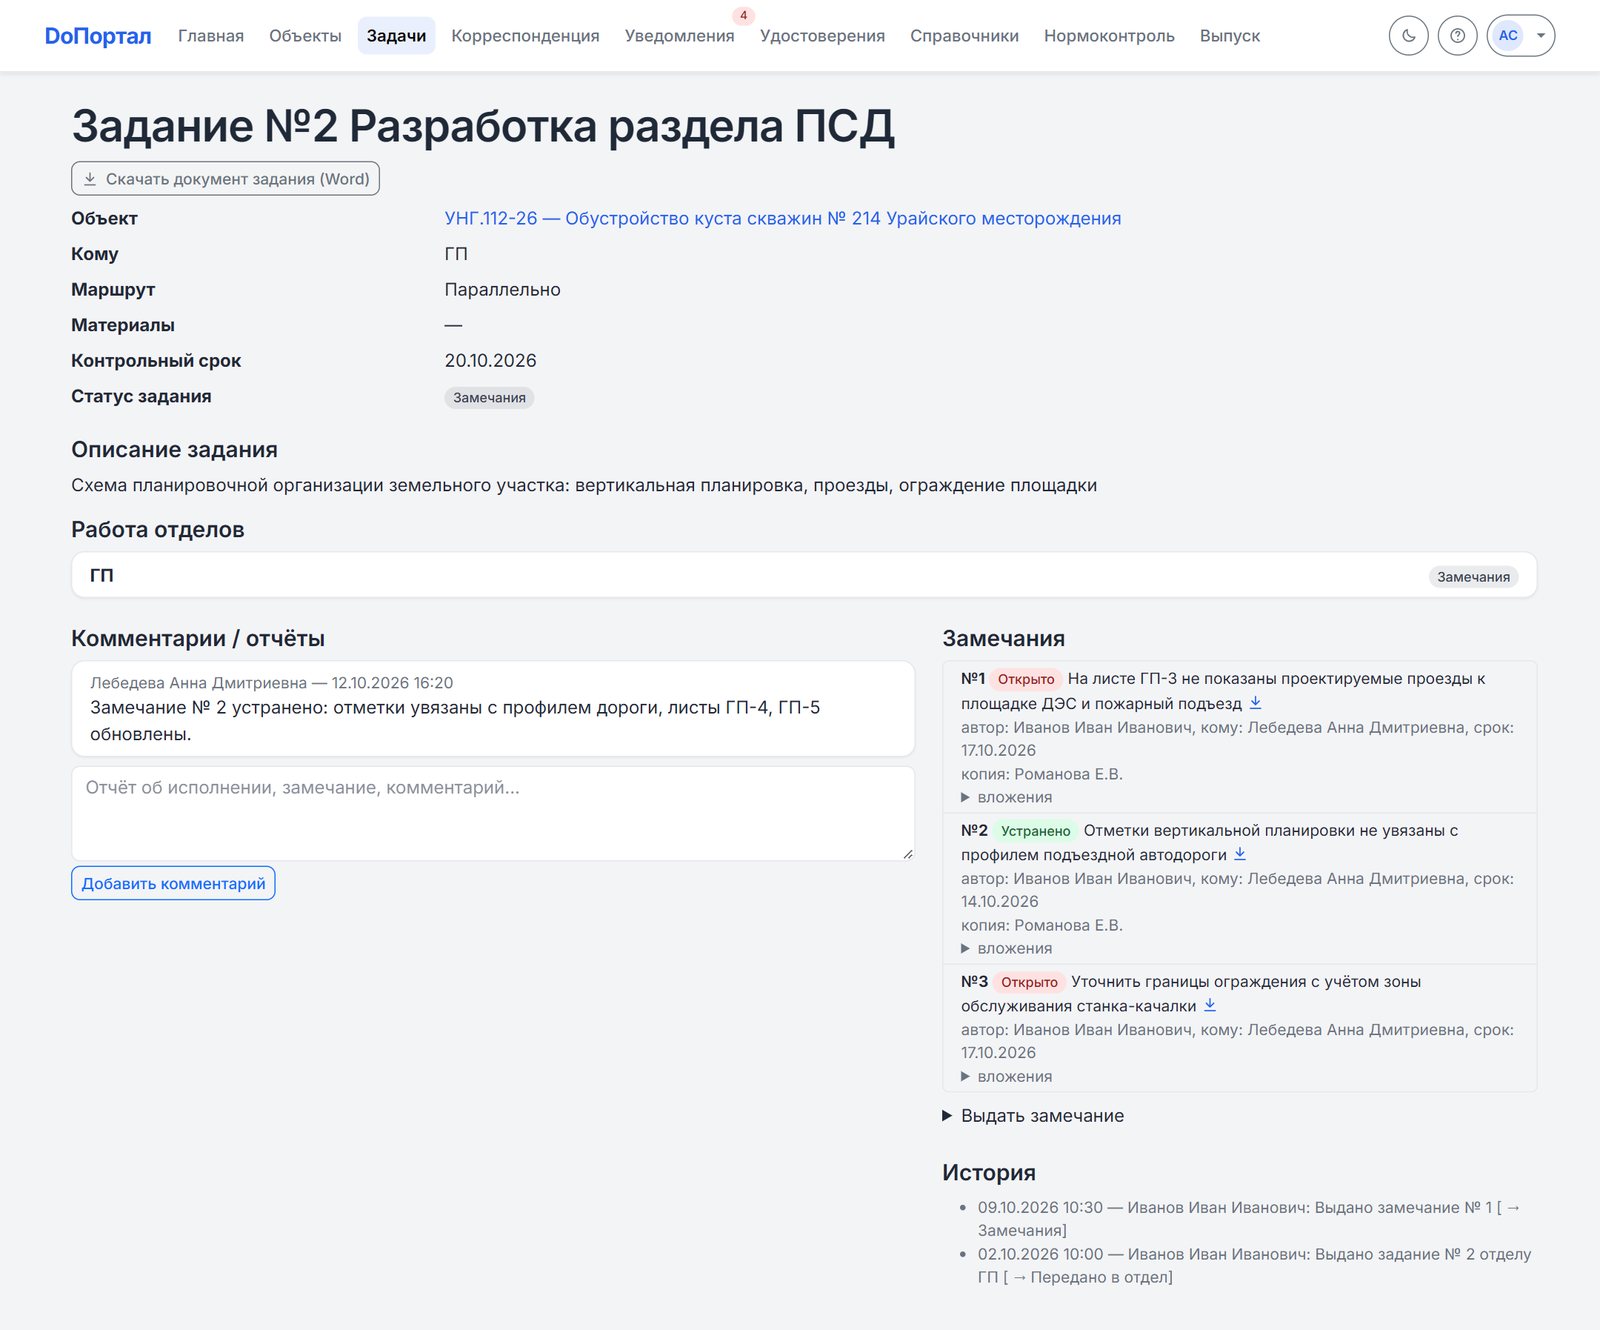Click the control date 20.10.2026
Image resolution: width=1600 pixels, height=1330 pixels.
point(491,360)
